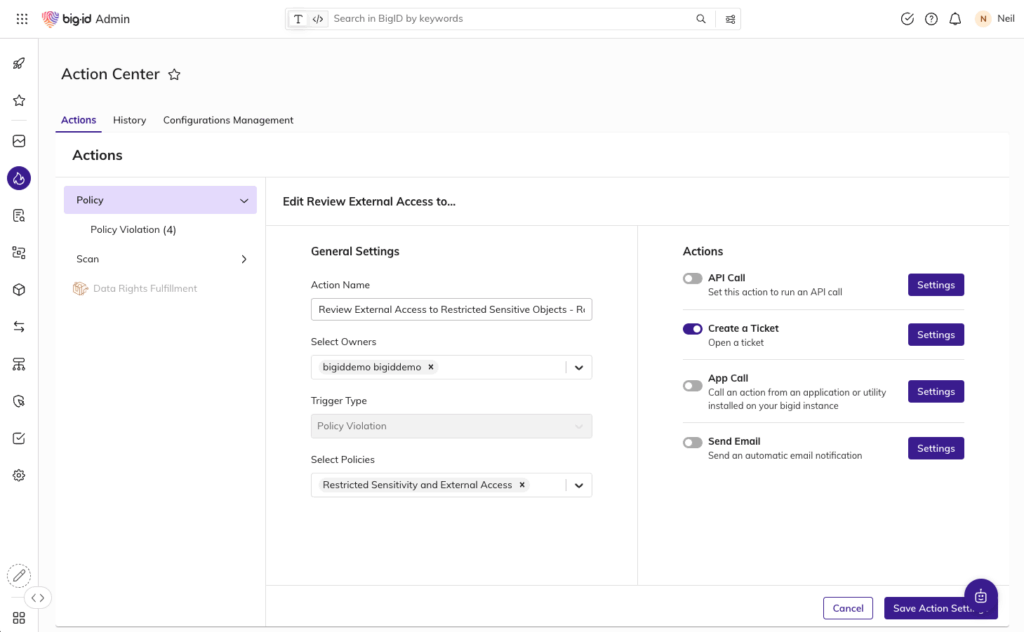Click the Action Name input field

(451, 310)
